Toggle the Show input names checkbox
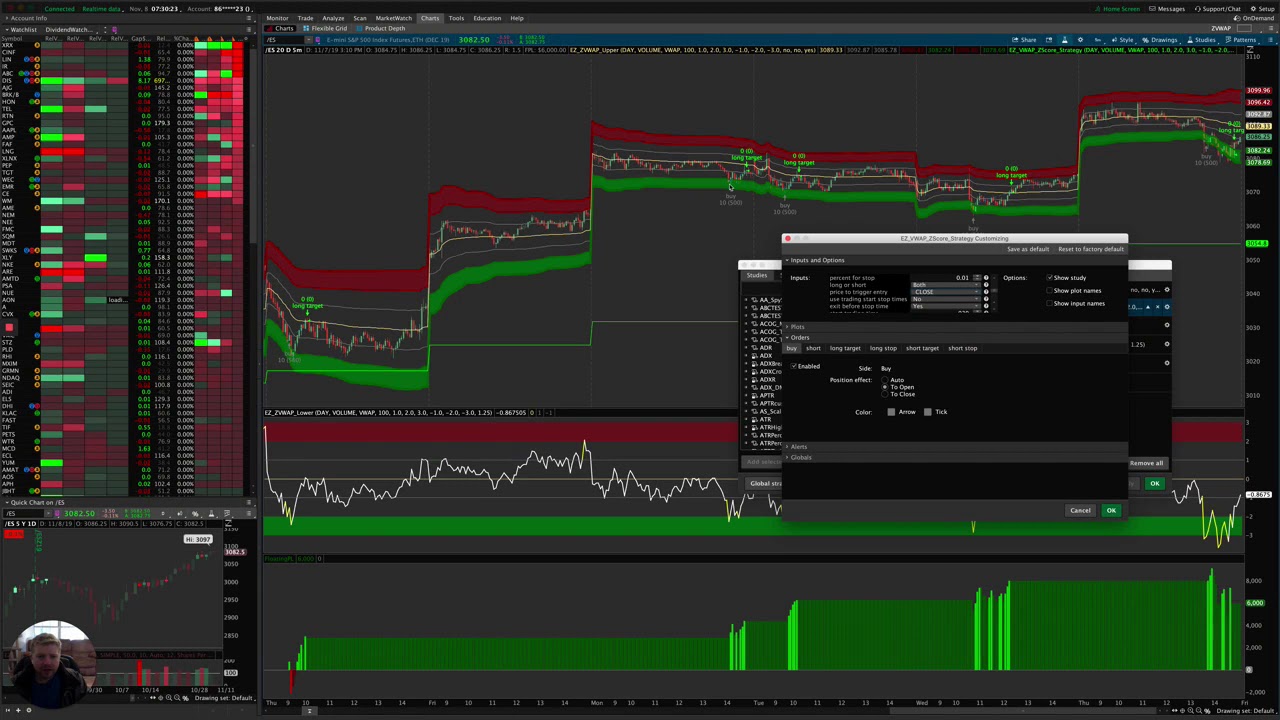The height and width of the screenshot is (720, 1280). point(1050,303)
